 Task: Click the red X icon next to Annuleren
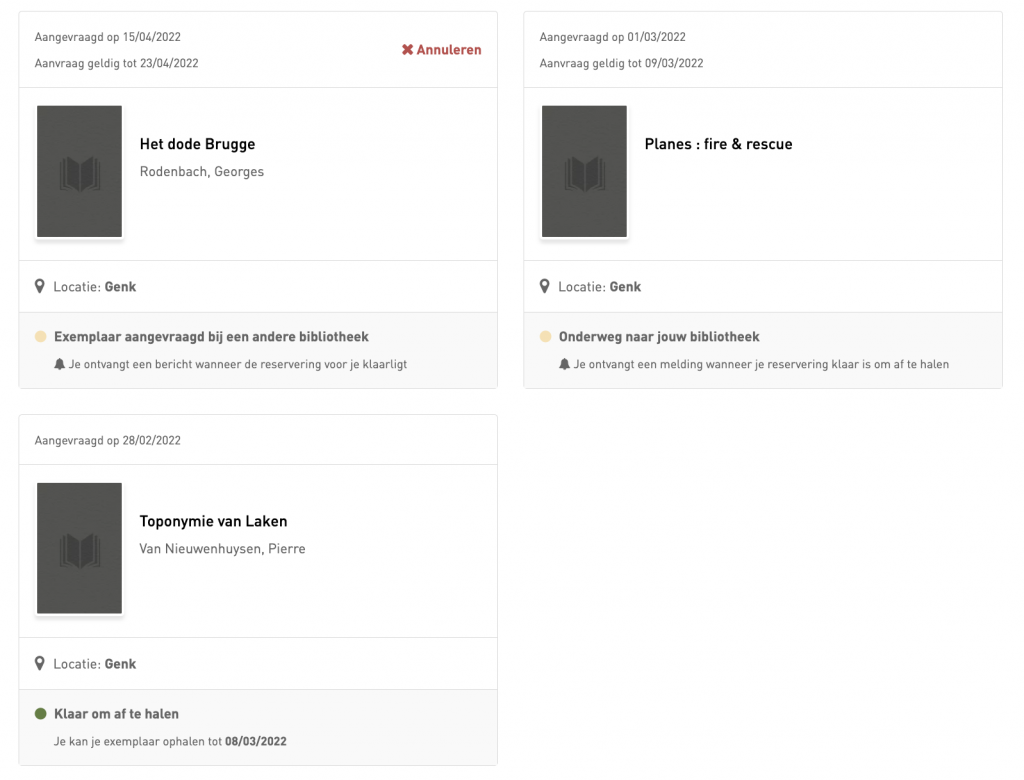[407, 50]
